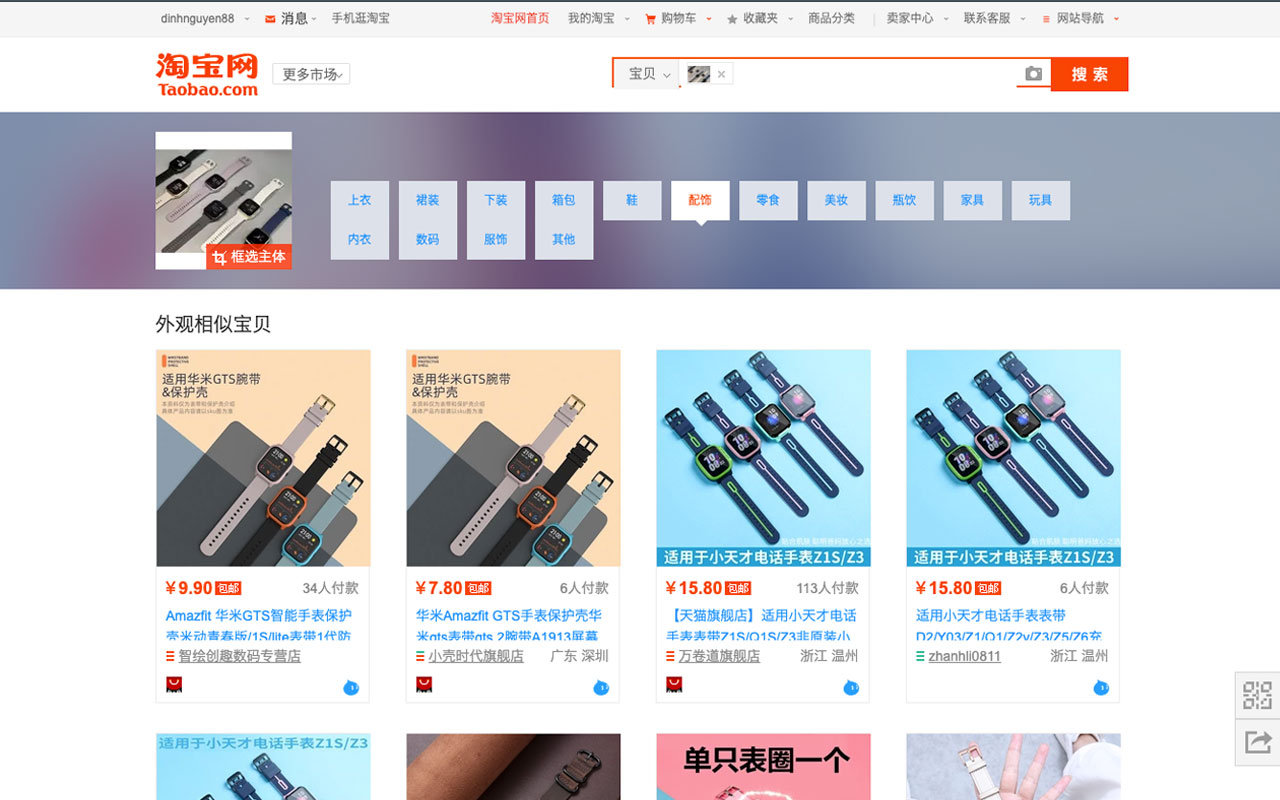The height and width of the screenshot is (800, 1280).
Task: Click the Taobao.com logo
Action: point(207,74)
